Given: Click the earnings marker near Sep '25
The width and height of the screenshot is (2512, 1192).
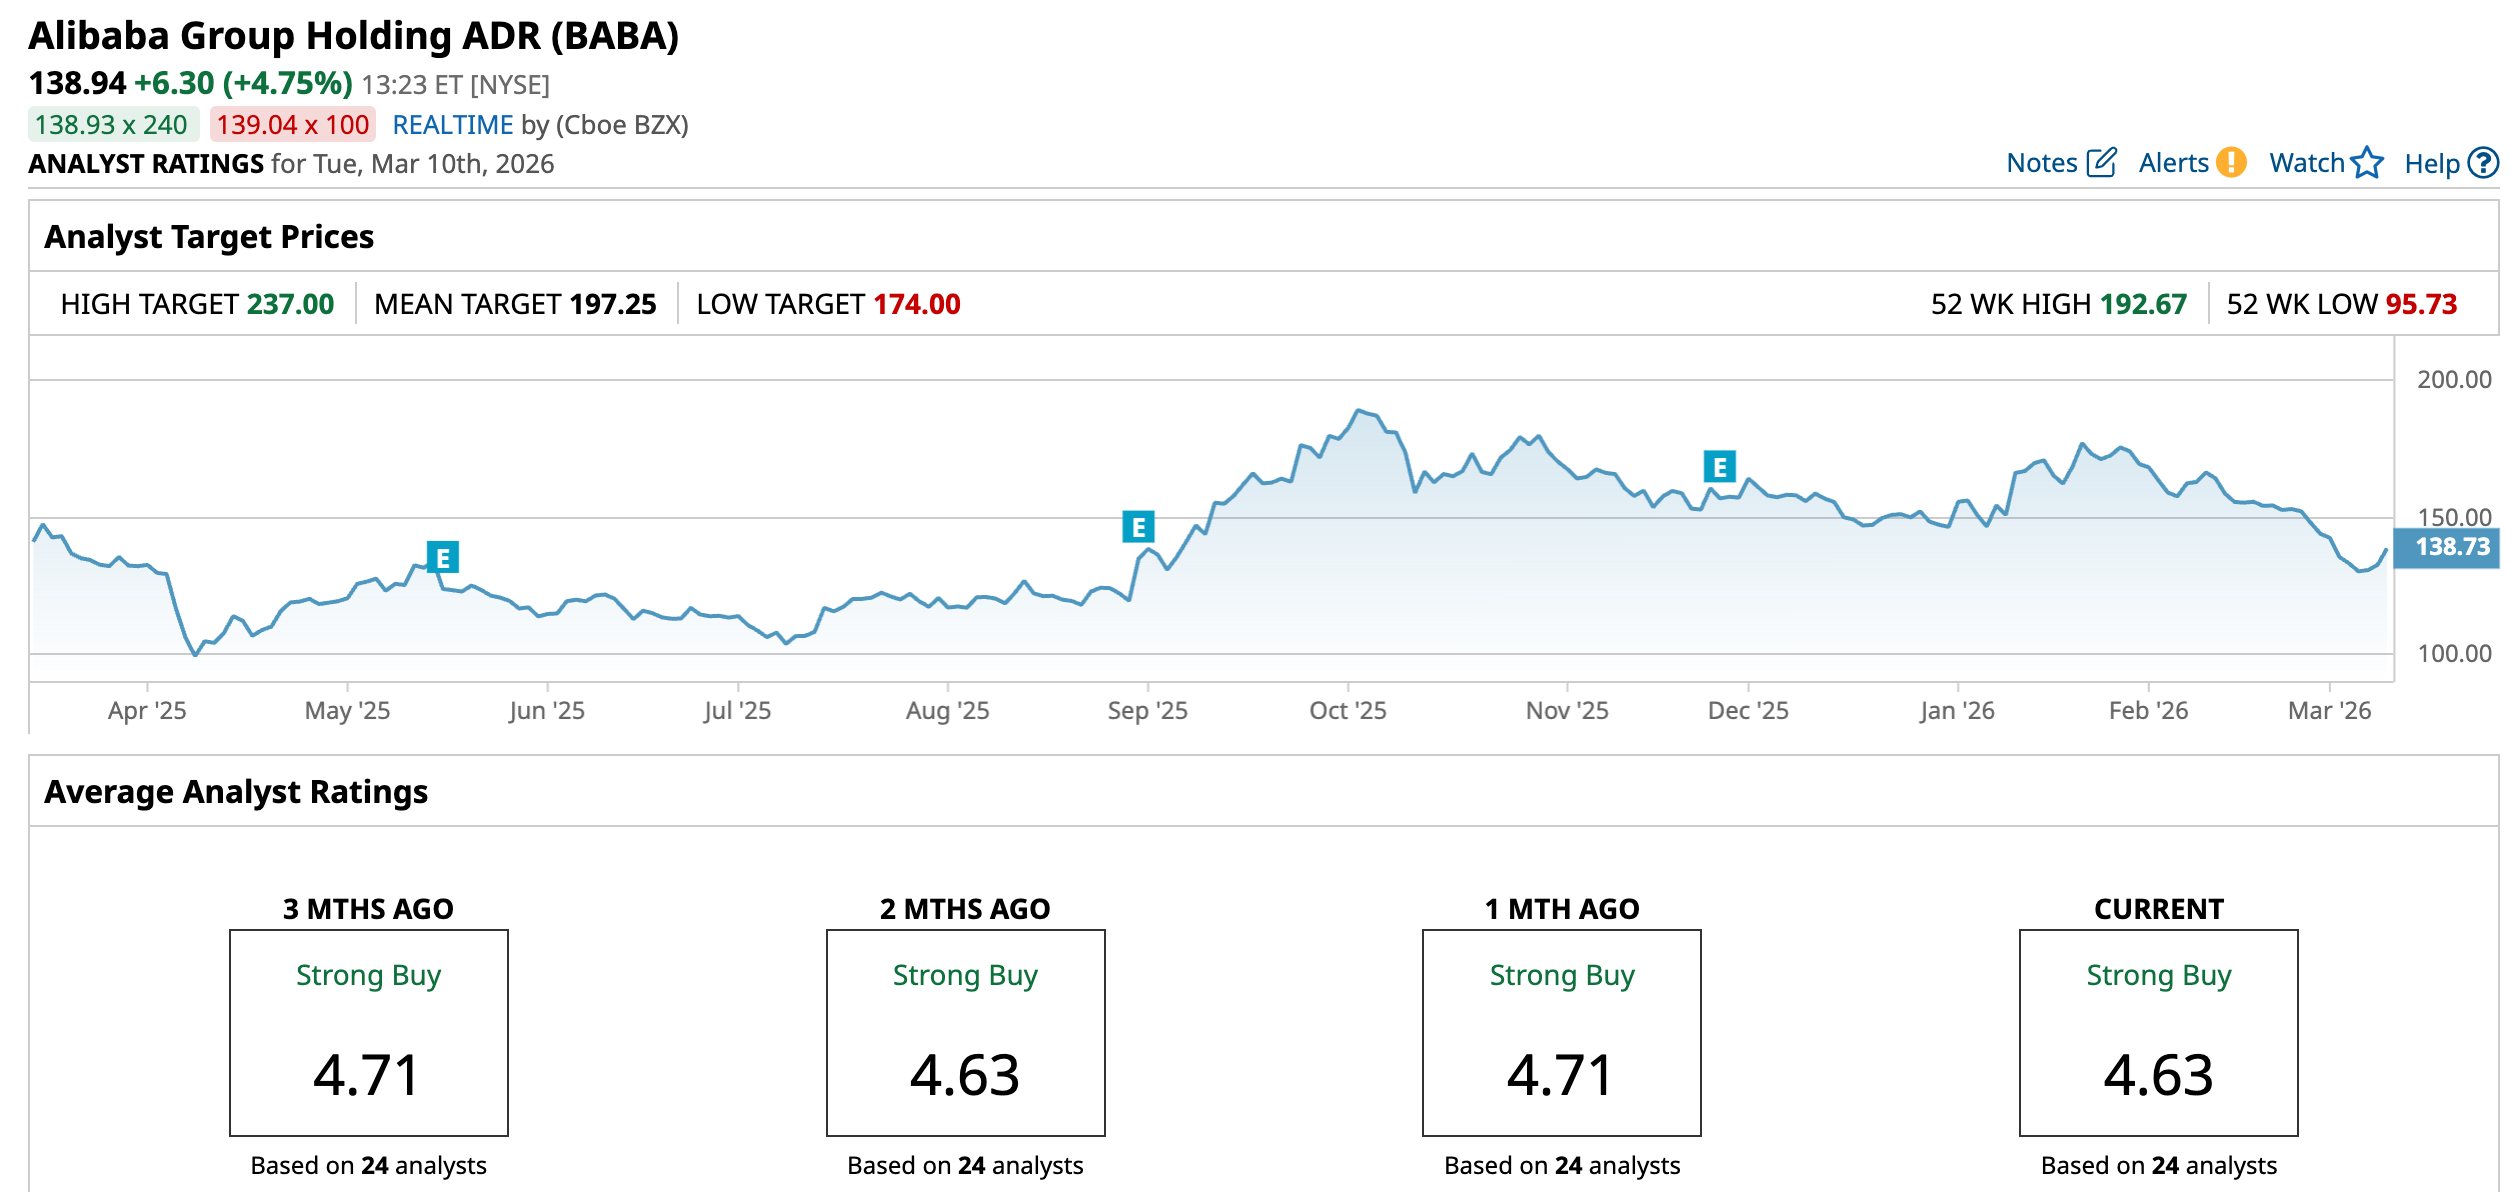Looking at the screenshot, I should point(1138,526).
